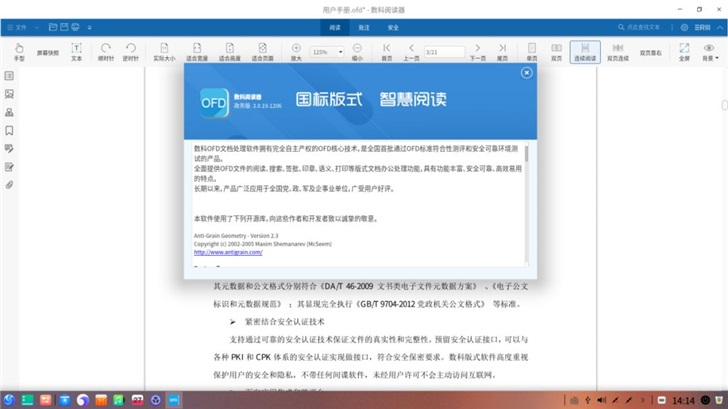This screenshot has width=728, height=409.
Task: Click the clock showing 14:14
Action: point(683,400)
